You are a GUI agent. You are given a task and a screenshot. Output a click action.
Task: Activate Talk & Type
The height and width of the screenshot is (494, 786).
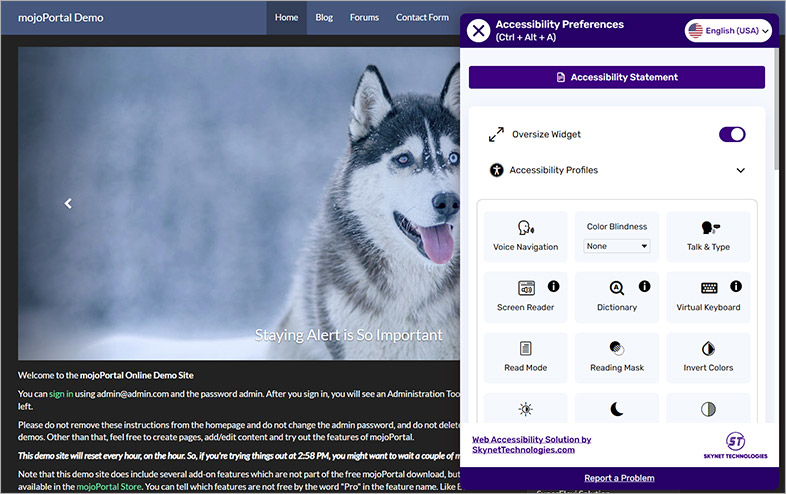[x=708, y=236]
